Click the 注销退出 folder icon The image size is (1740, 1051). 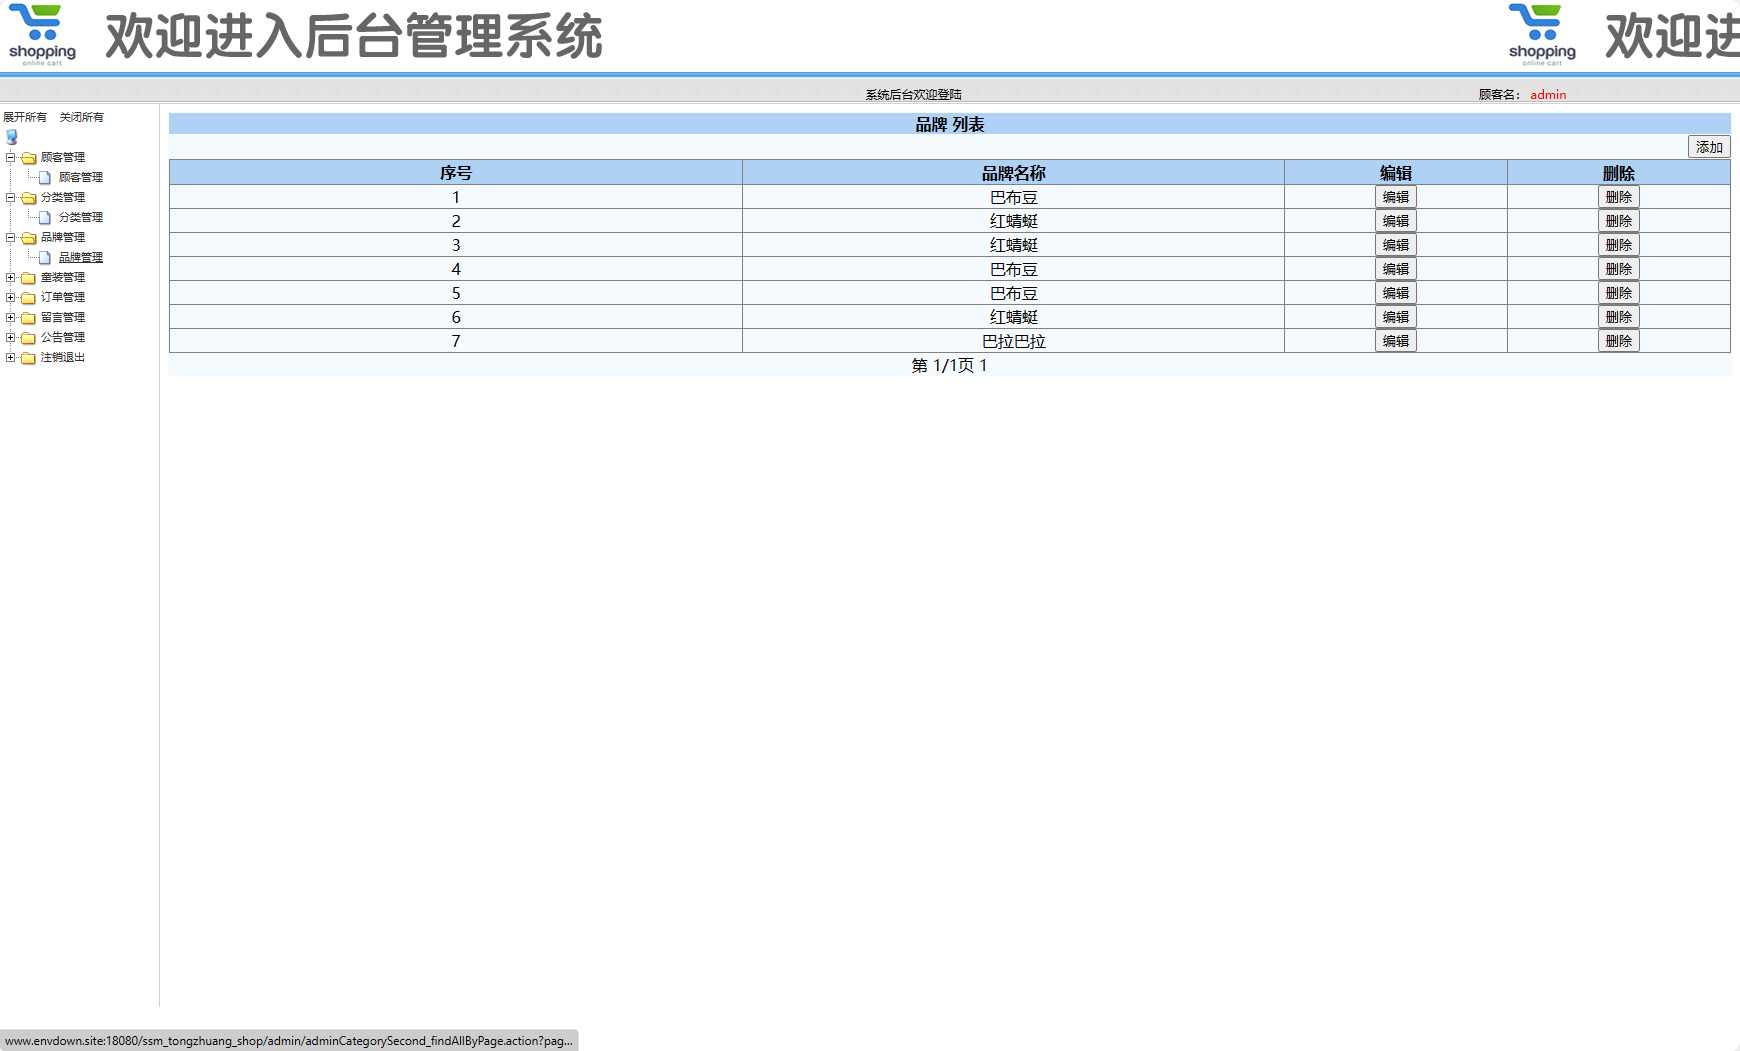coord(29,357)
